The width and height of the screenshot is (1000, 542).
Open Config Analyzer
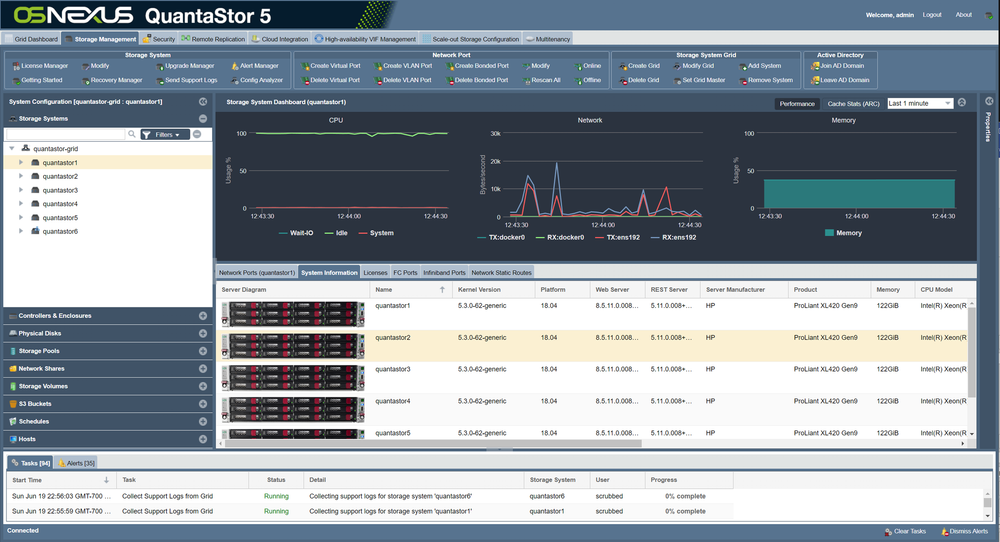tap(257, 80)
